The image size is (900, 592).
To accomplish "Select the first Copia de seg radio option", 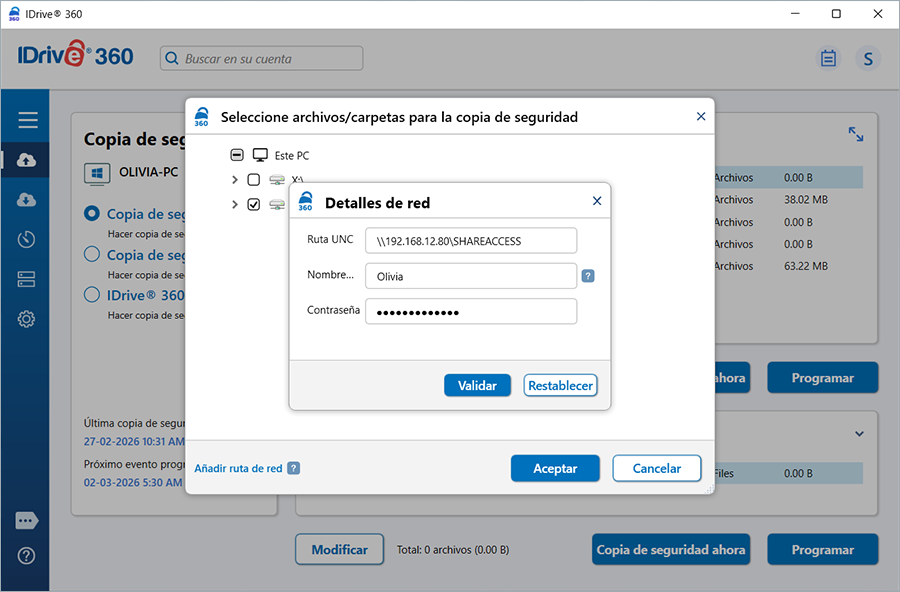I will click(92, 214).
